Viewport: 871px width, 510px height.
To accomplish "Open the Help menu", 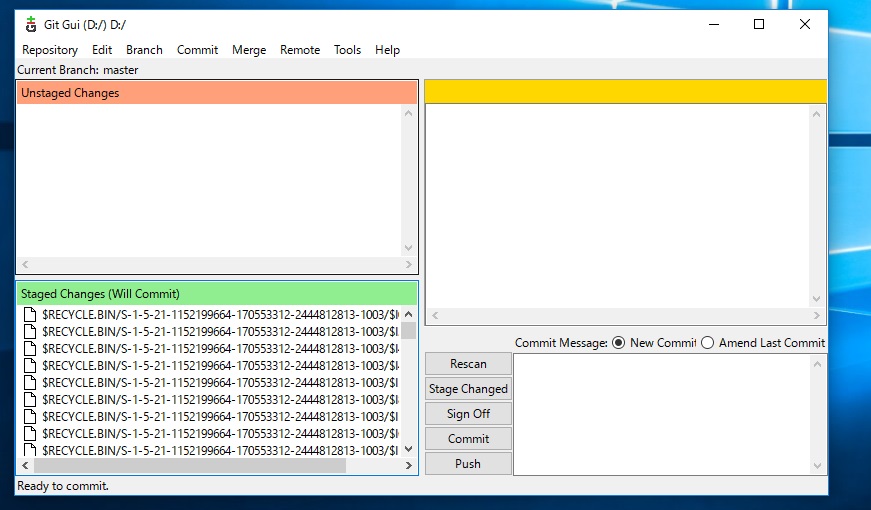I will tap(387, 50).
